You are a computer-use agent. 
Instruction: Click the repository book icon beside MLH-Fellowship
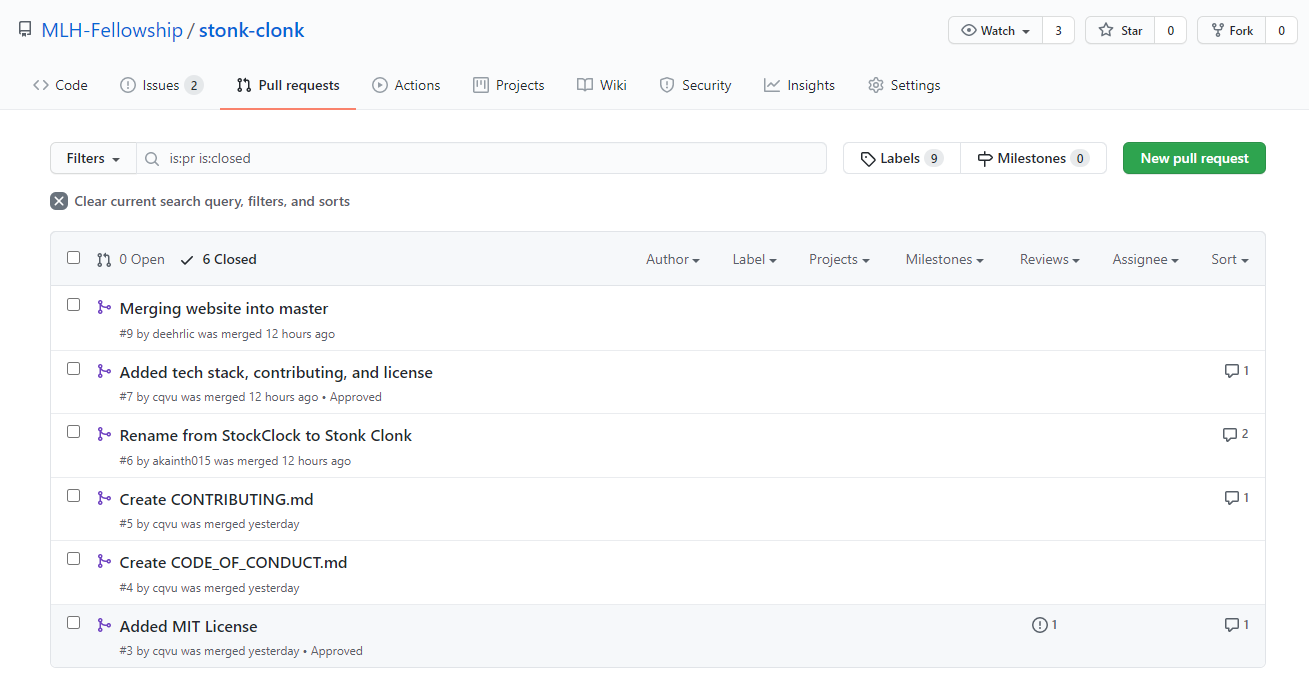pos(25,30)
